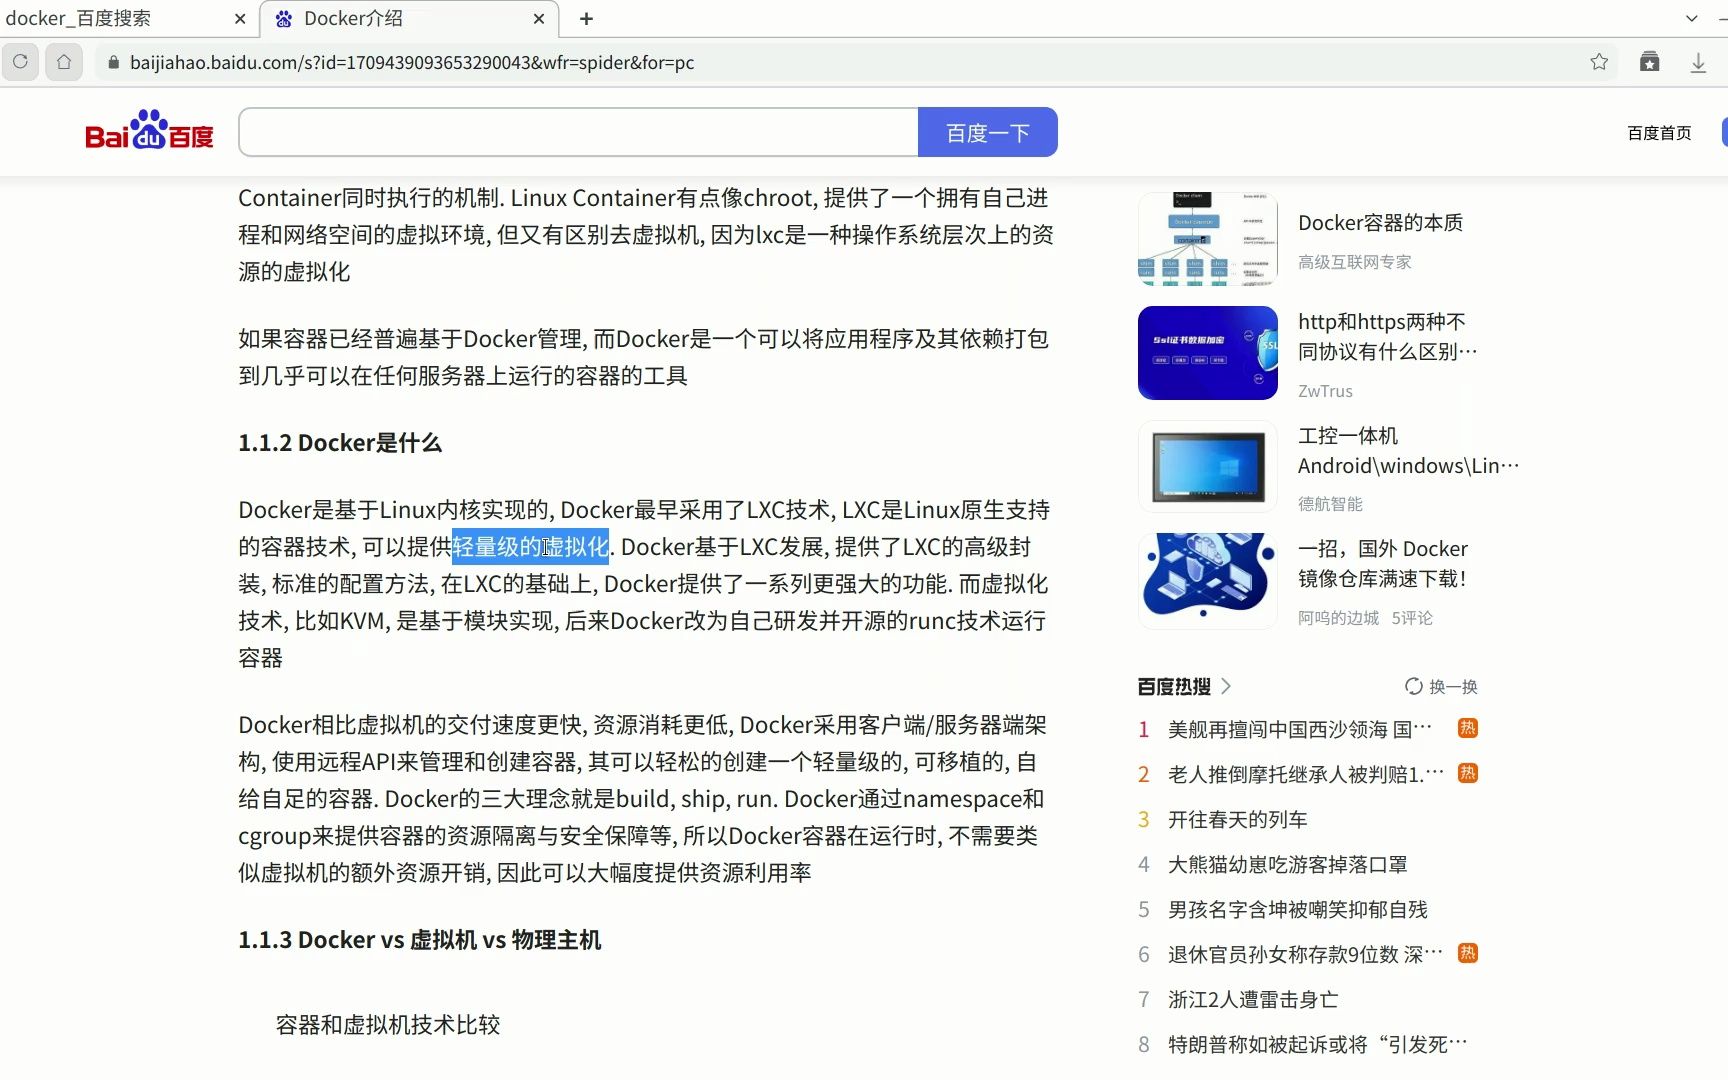1728x1080 pixels.
Task: Open the 百度热搜 heading
Action: (x=1174, y=687)
